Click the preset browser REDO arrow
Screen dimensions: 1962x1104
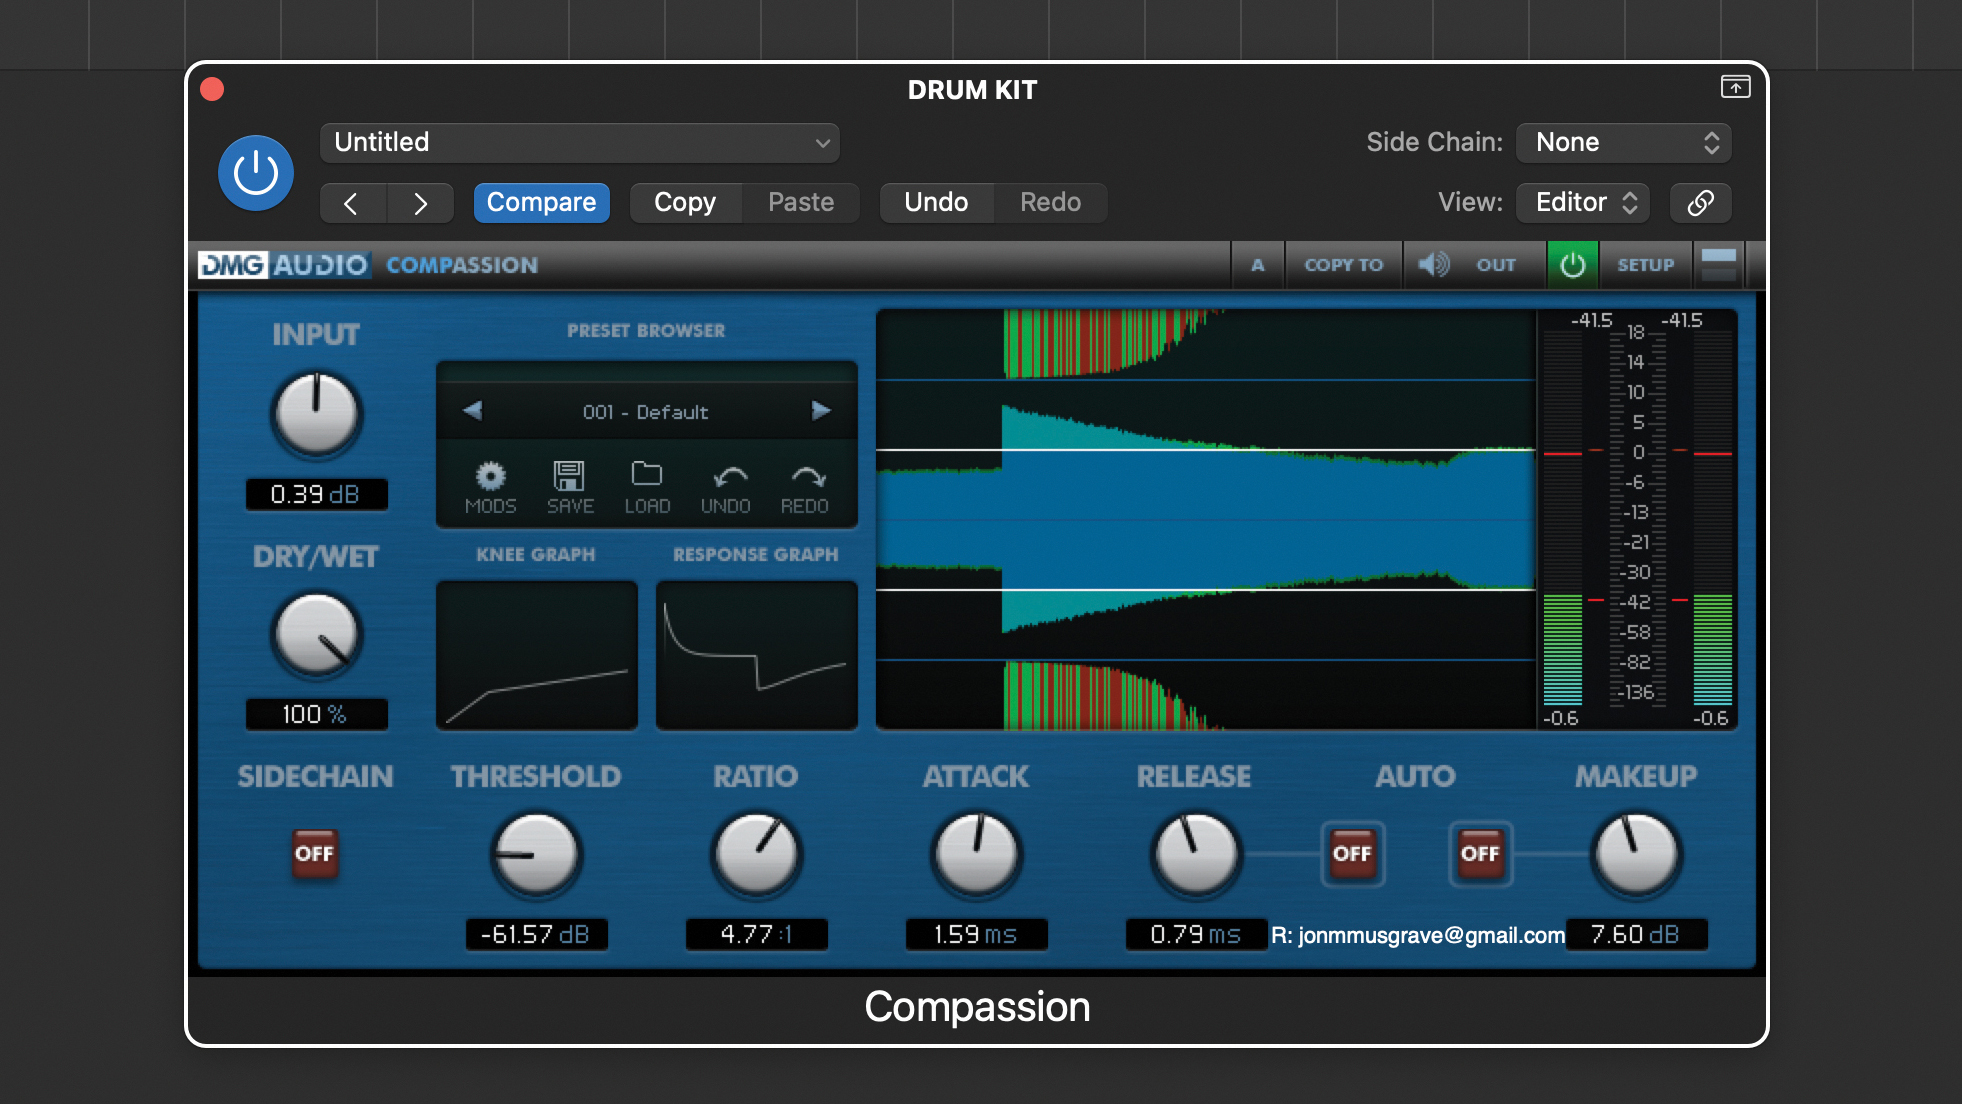[x=807, y=476]
